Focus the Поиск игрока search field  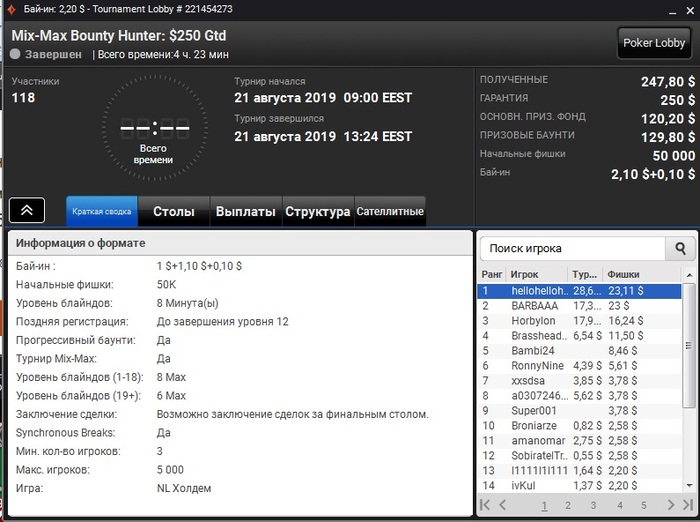[x=573, y=248]
